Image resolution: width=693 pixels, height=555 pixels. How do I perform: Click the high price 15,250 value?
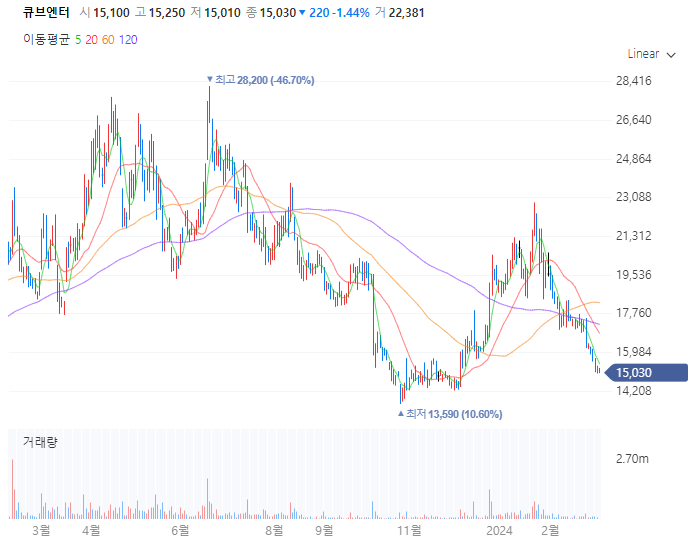point(167,13)
